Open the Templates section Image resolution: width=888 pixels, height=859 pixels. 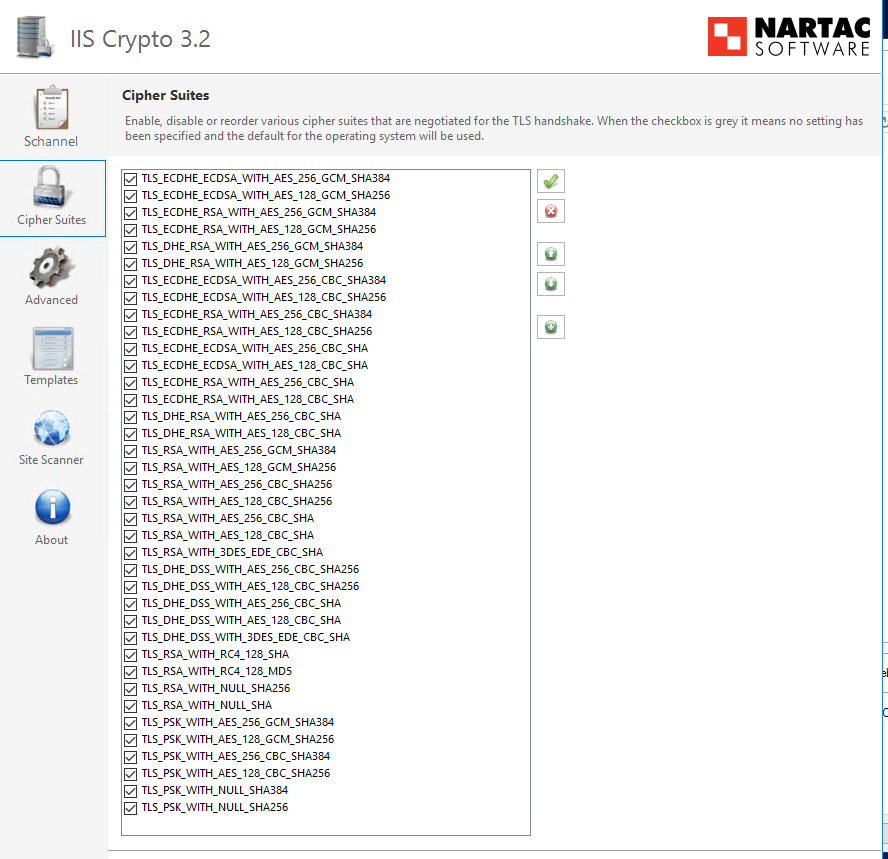pyautogui.click(x=51, y=357)
